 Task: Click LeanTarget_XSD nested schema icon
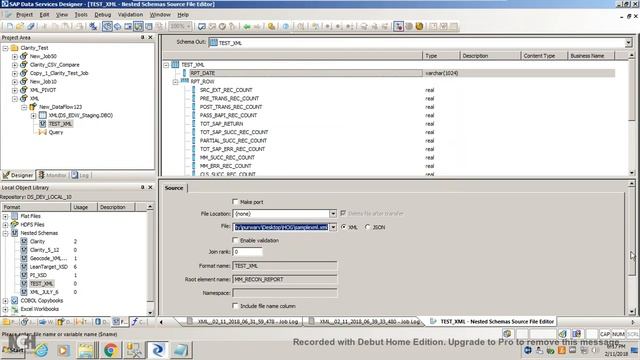(x=24, y=267)
